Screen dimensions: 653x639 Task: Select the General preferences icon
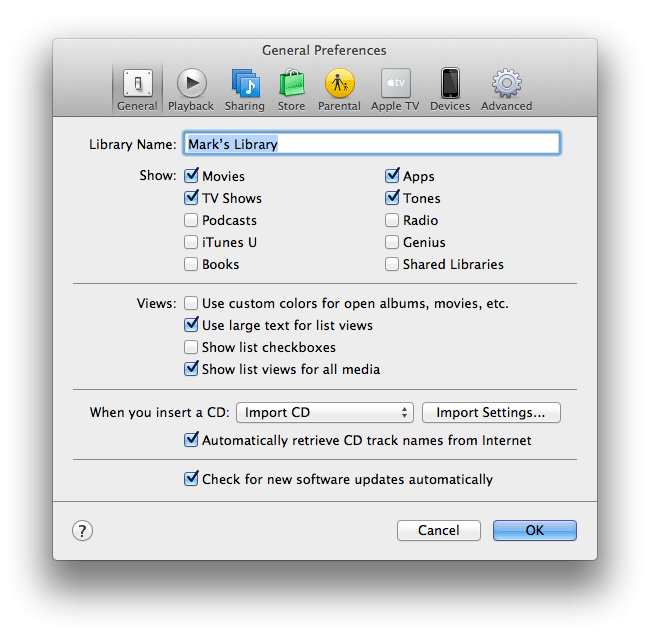click(137, 88)
